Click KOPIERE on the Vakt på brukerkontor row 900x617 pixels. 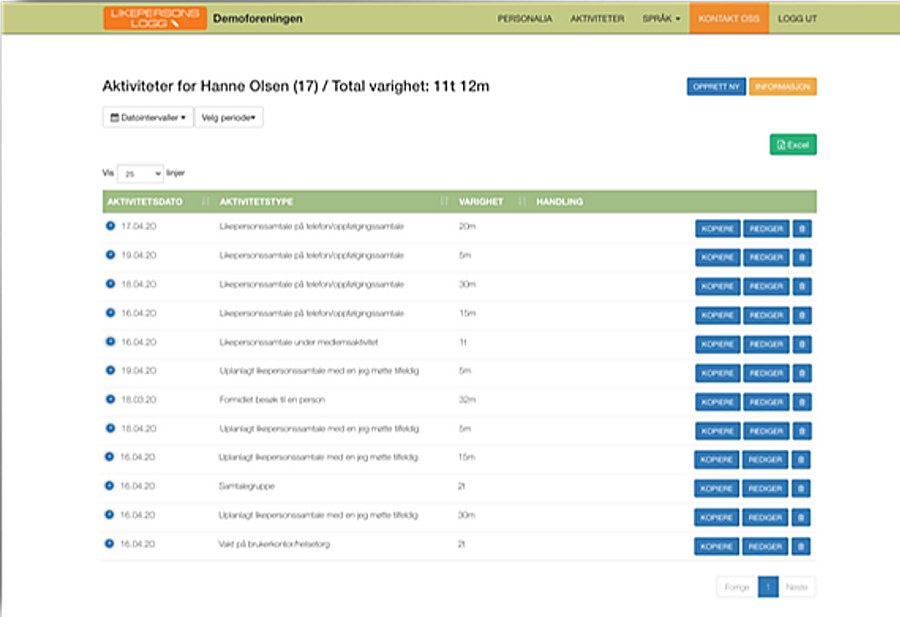716,546
